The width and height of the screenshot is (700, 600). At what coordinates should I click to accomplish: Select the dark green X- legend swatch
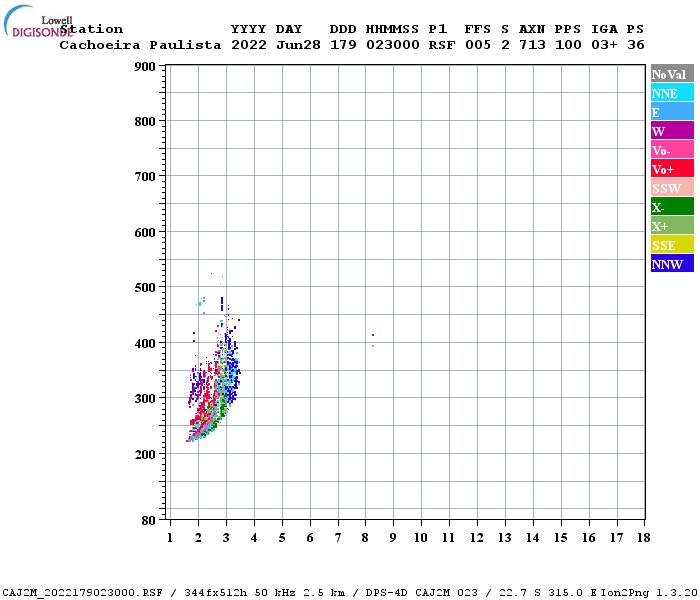coord(672,207)
